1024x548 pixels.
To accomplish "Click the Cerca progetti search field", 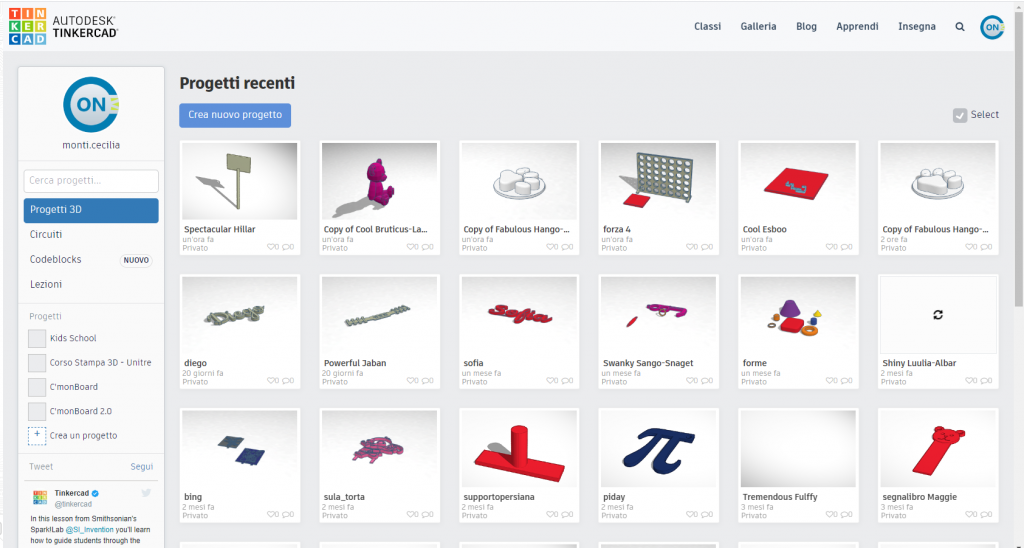I will pyautogui.click(x=91, y=181).
